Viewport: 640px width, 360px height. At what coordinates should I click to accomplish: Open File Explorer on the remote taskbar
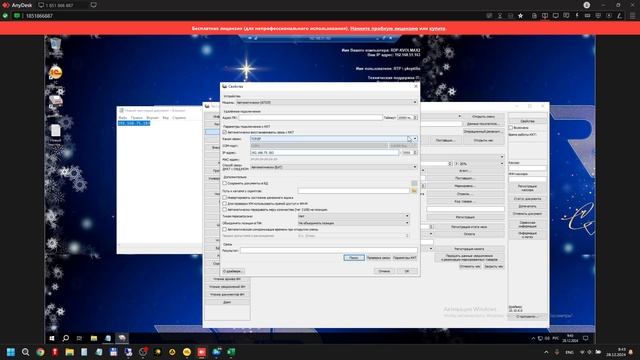[x=94, y=338]
